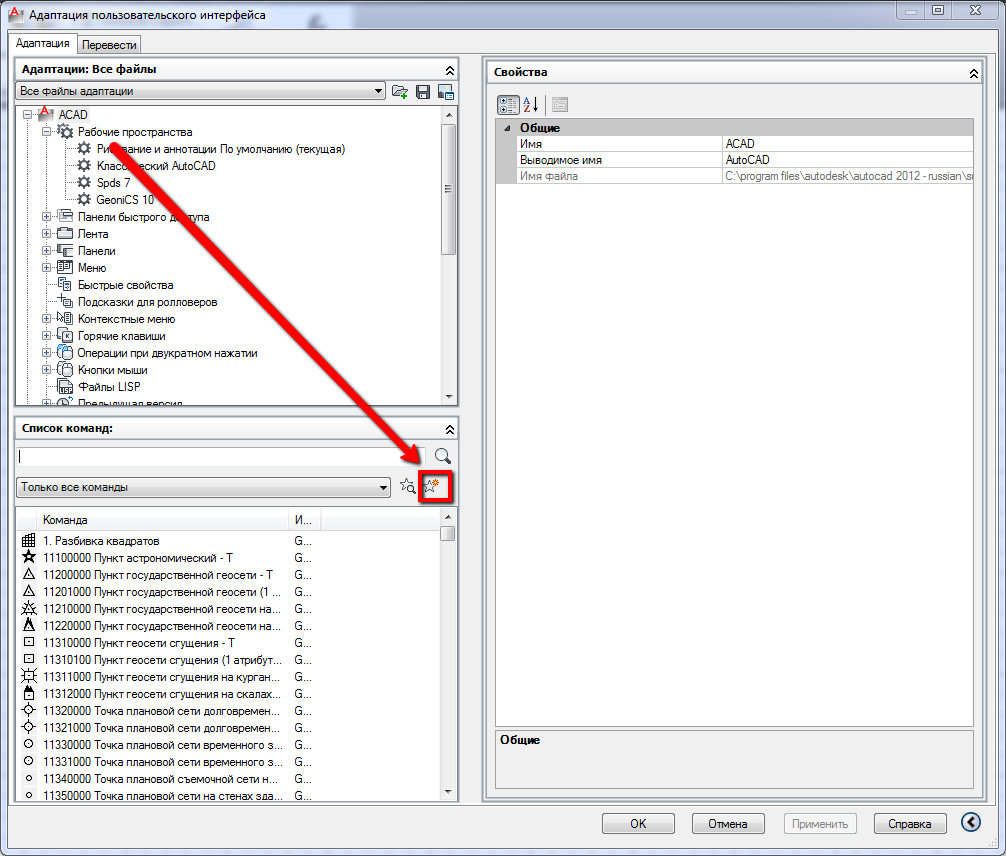Screen dimensions: 1006x856
Task: Click the find command star-magnifier icon
Action: click(x=407, y=486)
